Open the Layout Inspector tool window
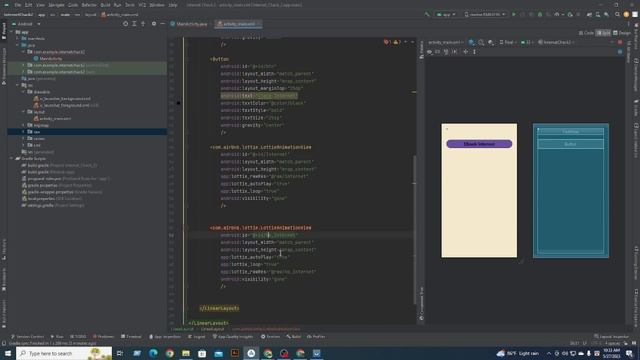The width and height of the screenshot is (640, 360). [x=611, y=337]
